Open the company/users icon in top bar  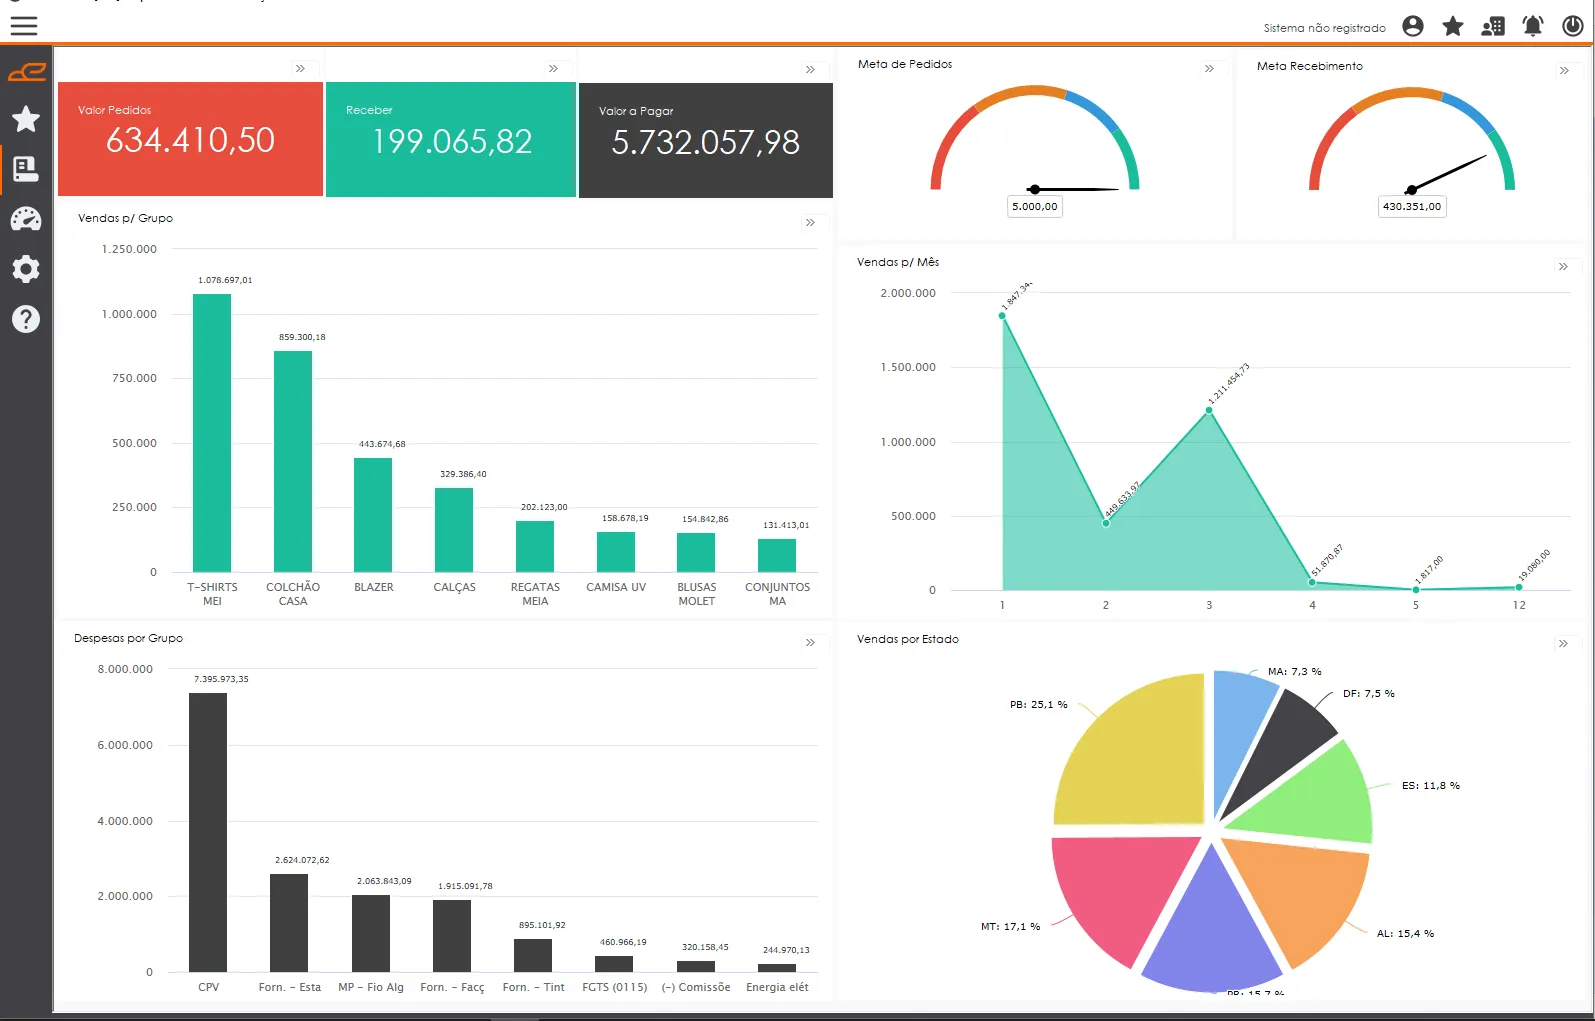pyautogui.click(x=1493, y=26)
